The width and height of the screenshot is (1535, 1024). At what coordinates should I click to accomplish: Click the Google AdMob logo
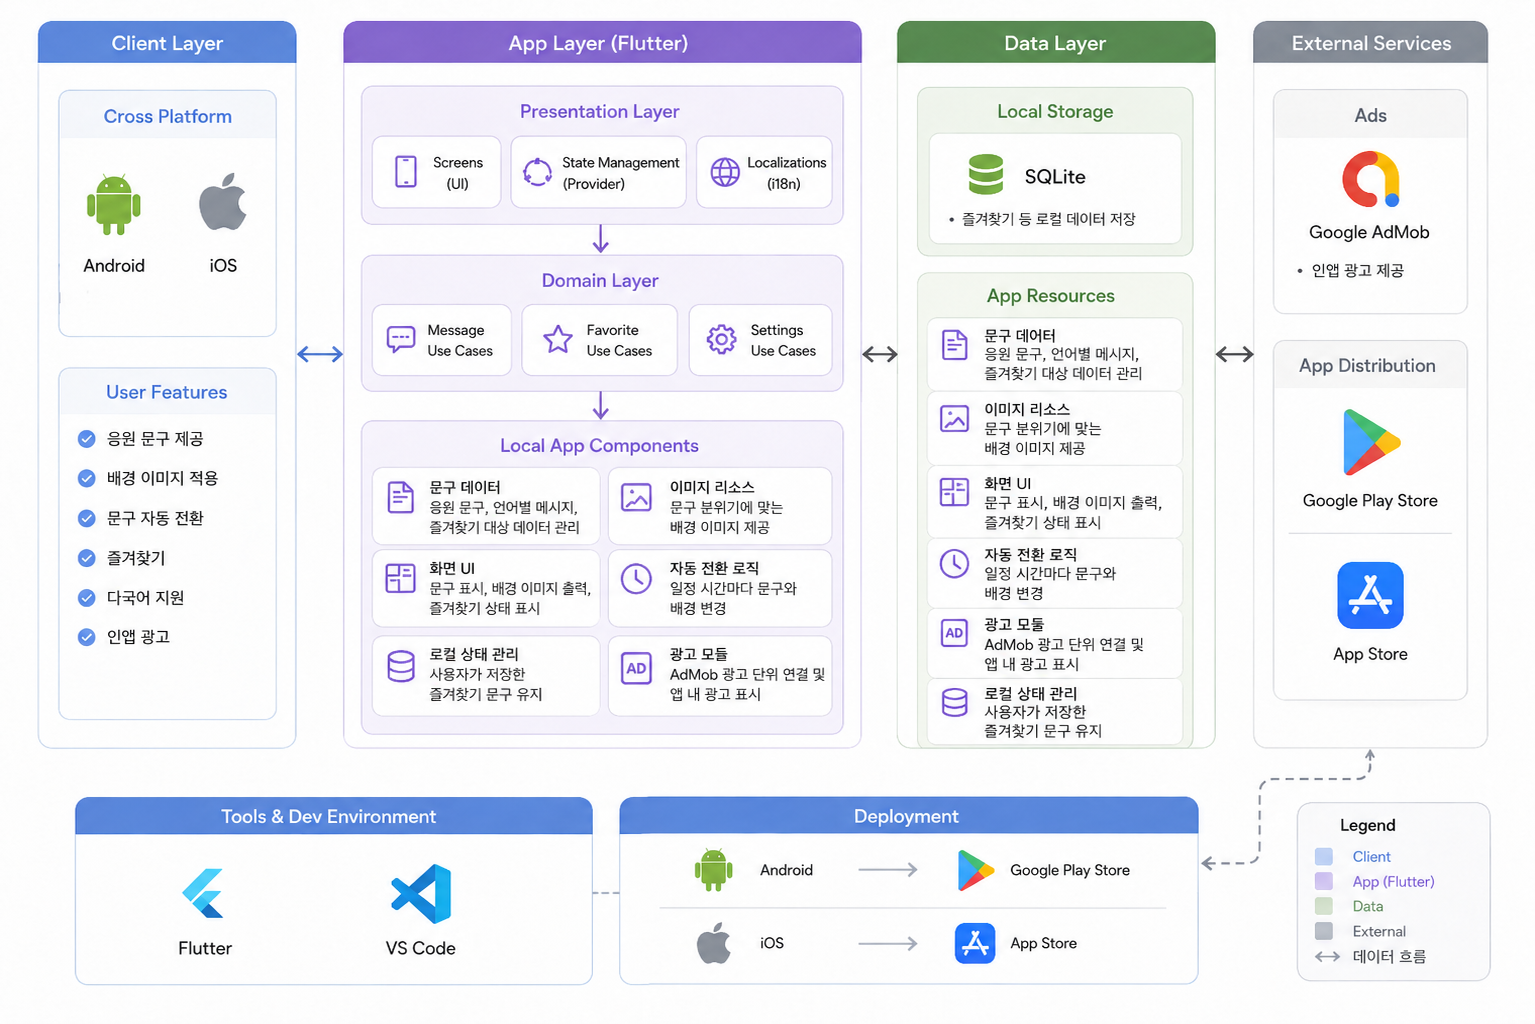(1370, 179)
